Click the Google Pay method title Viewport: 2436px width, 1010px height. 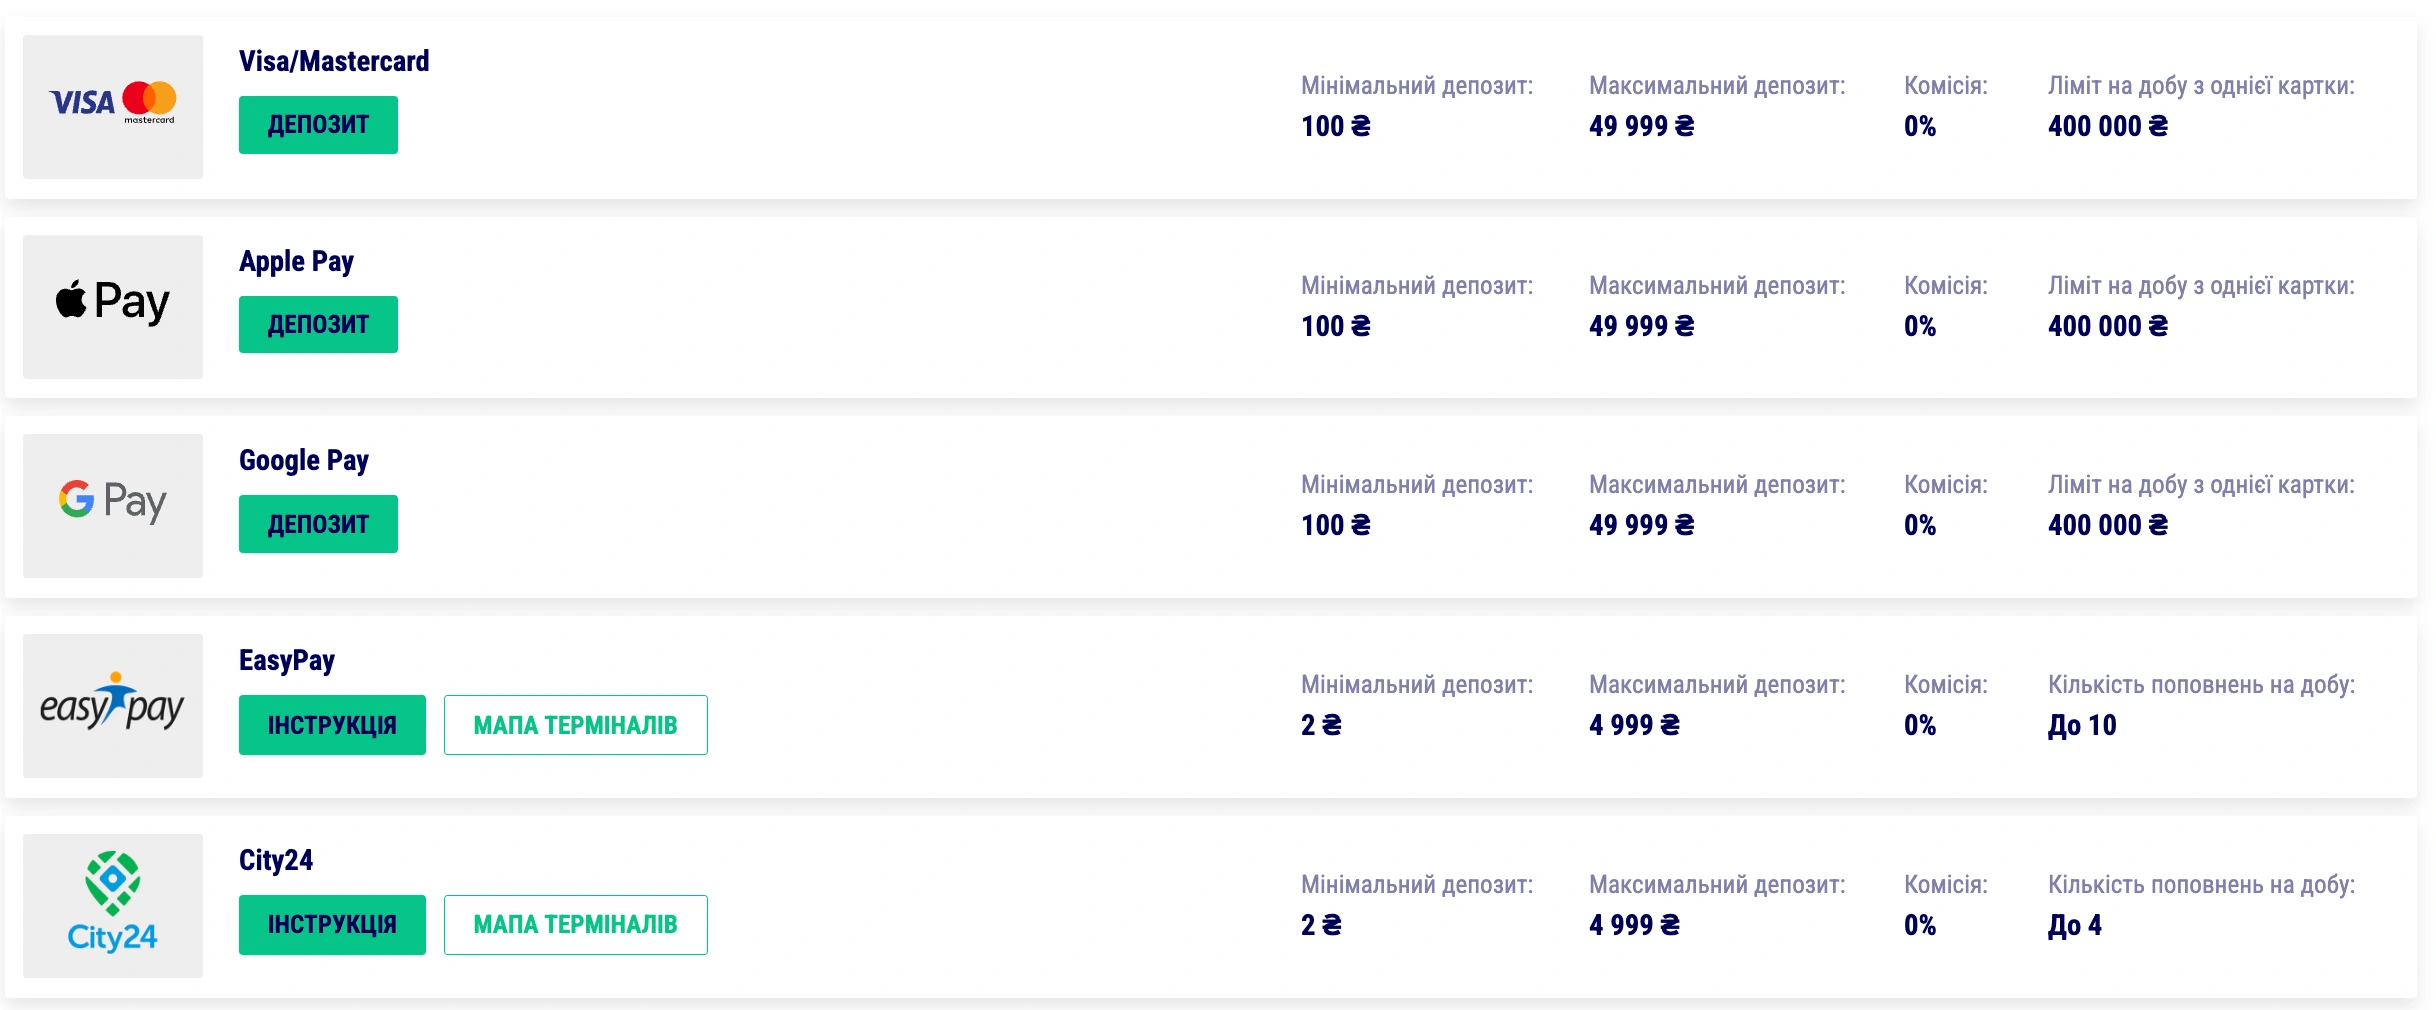click(x=304, y=460)
